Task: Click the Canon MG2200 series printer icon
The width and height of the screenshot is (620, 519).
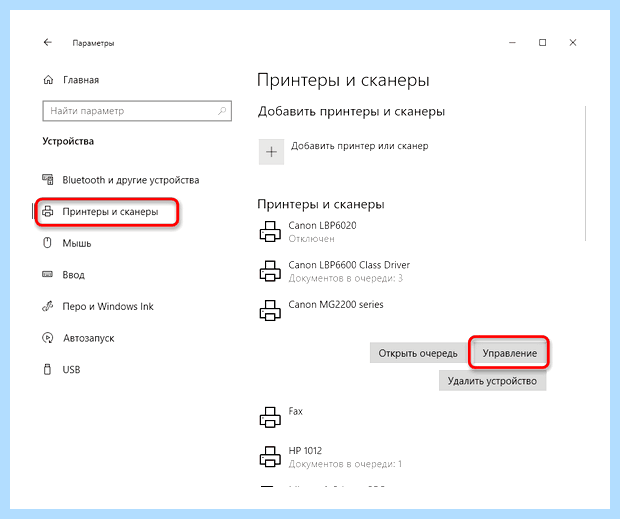Action: click(270, 311)
